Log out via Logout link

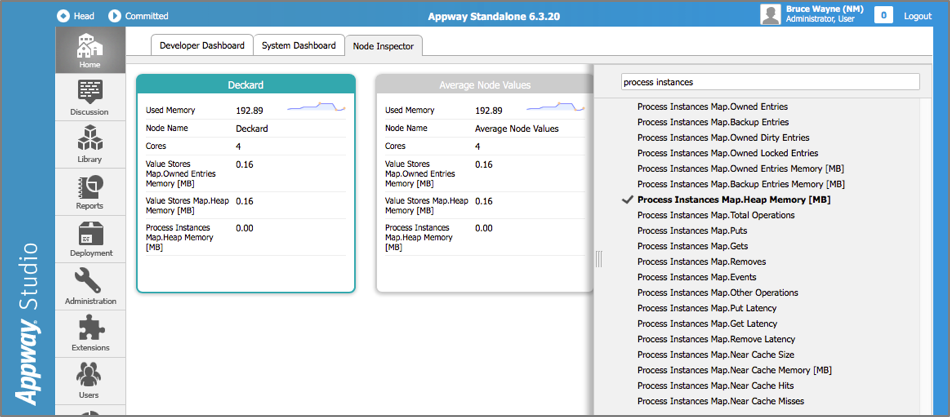[917, 16]
